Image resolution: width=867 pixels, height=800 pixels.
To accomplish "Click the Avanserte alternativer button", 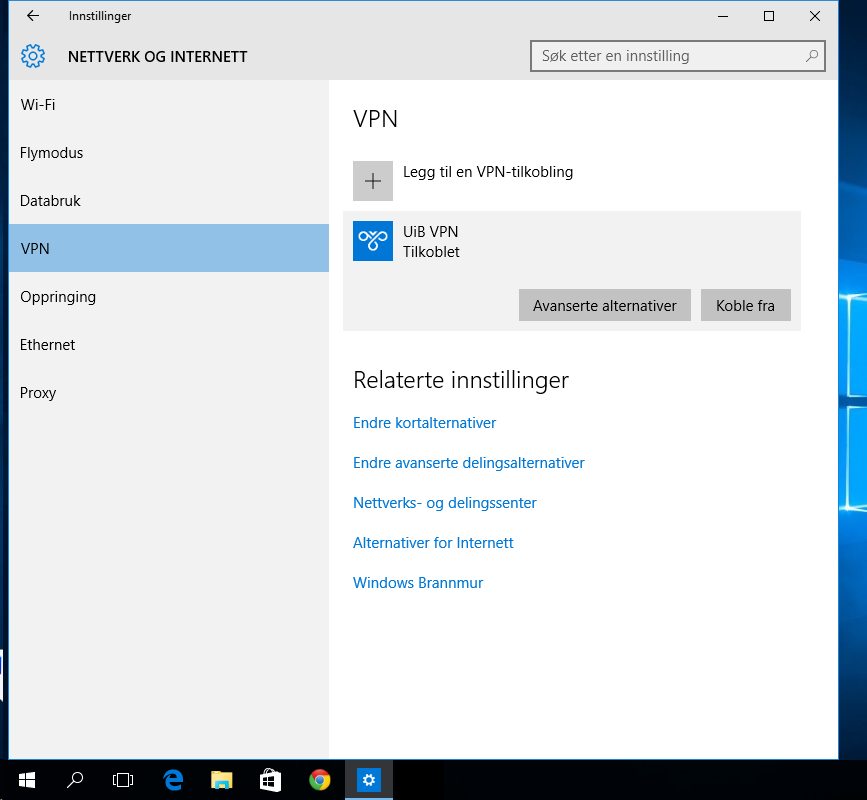I will [604, 305].
